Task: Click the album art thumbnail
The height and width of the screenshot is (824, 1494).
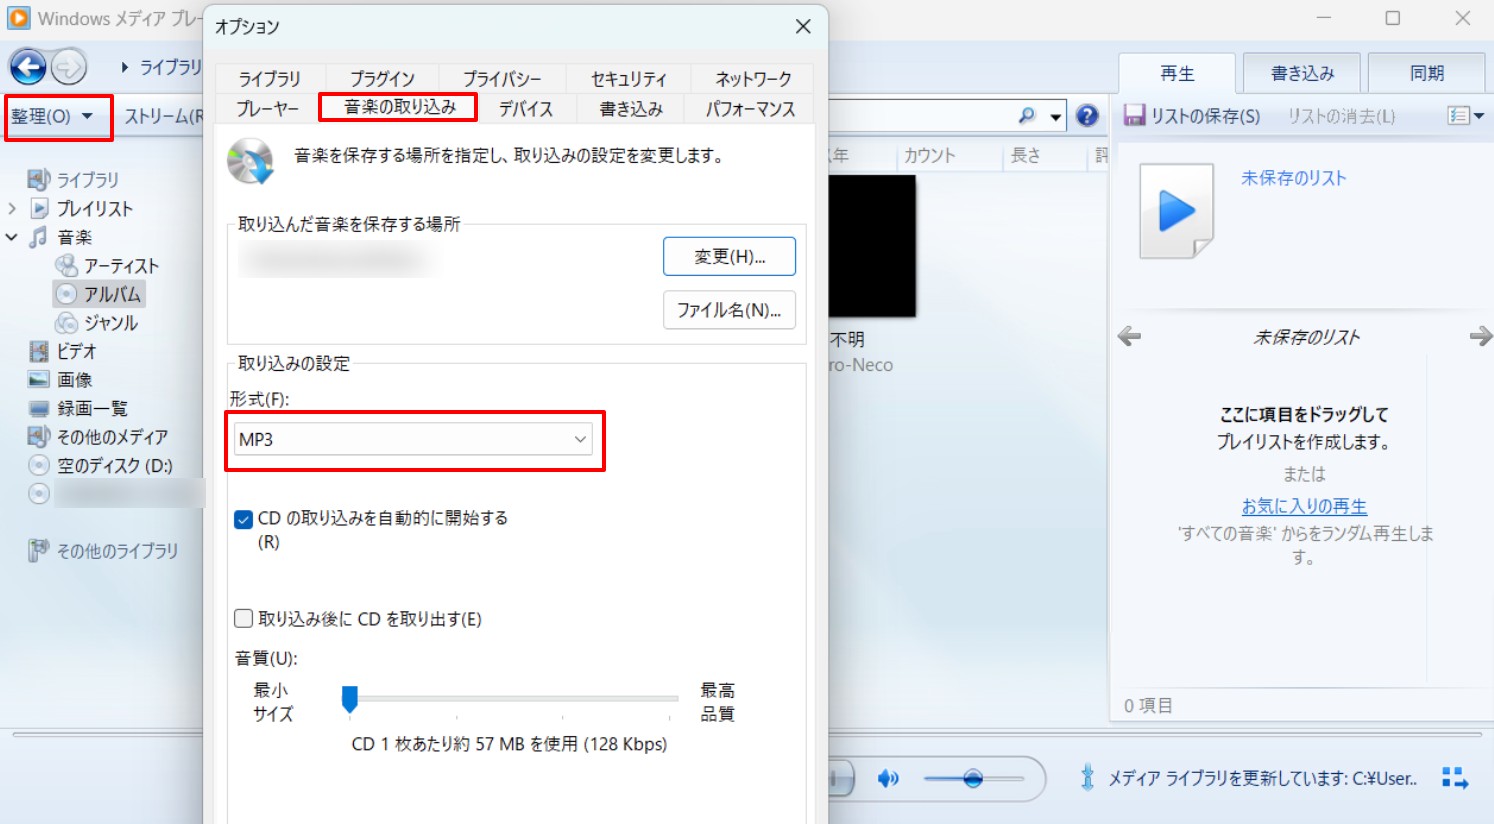Action: [x=872, y=246]
